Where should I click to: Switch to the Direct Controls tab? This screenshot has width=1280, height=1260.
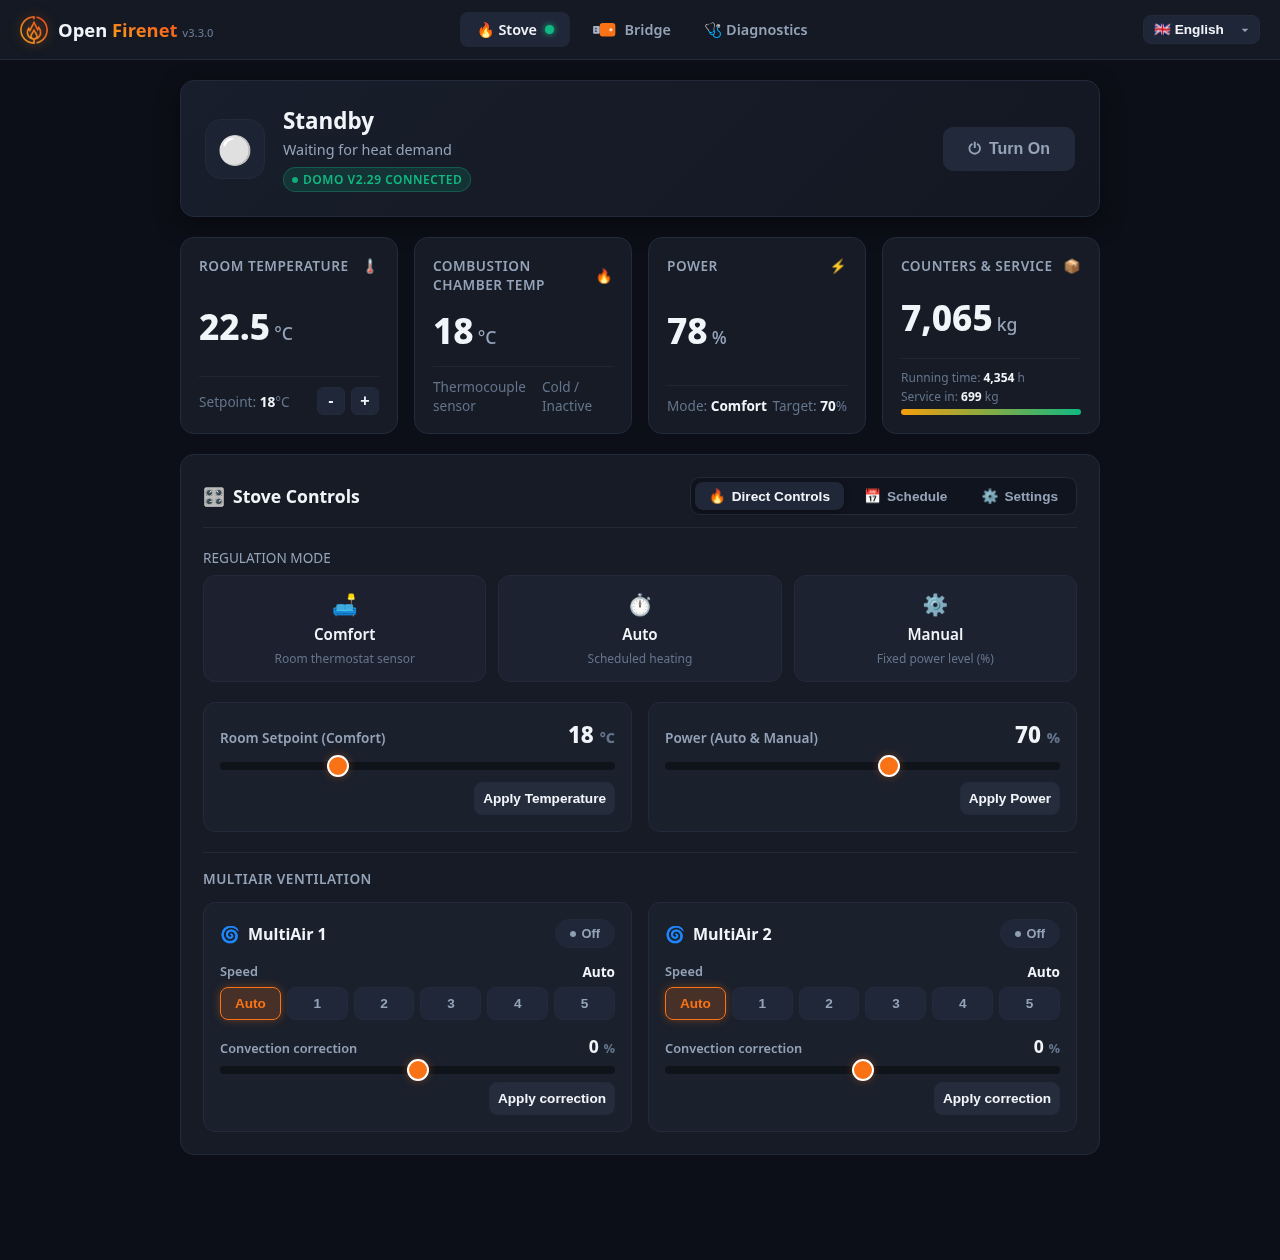769,496
